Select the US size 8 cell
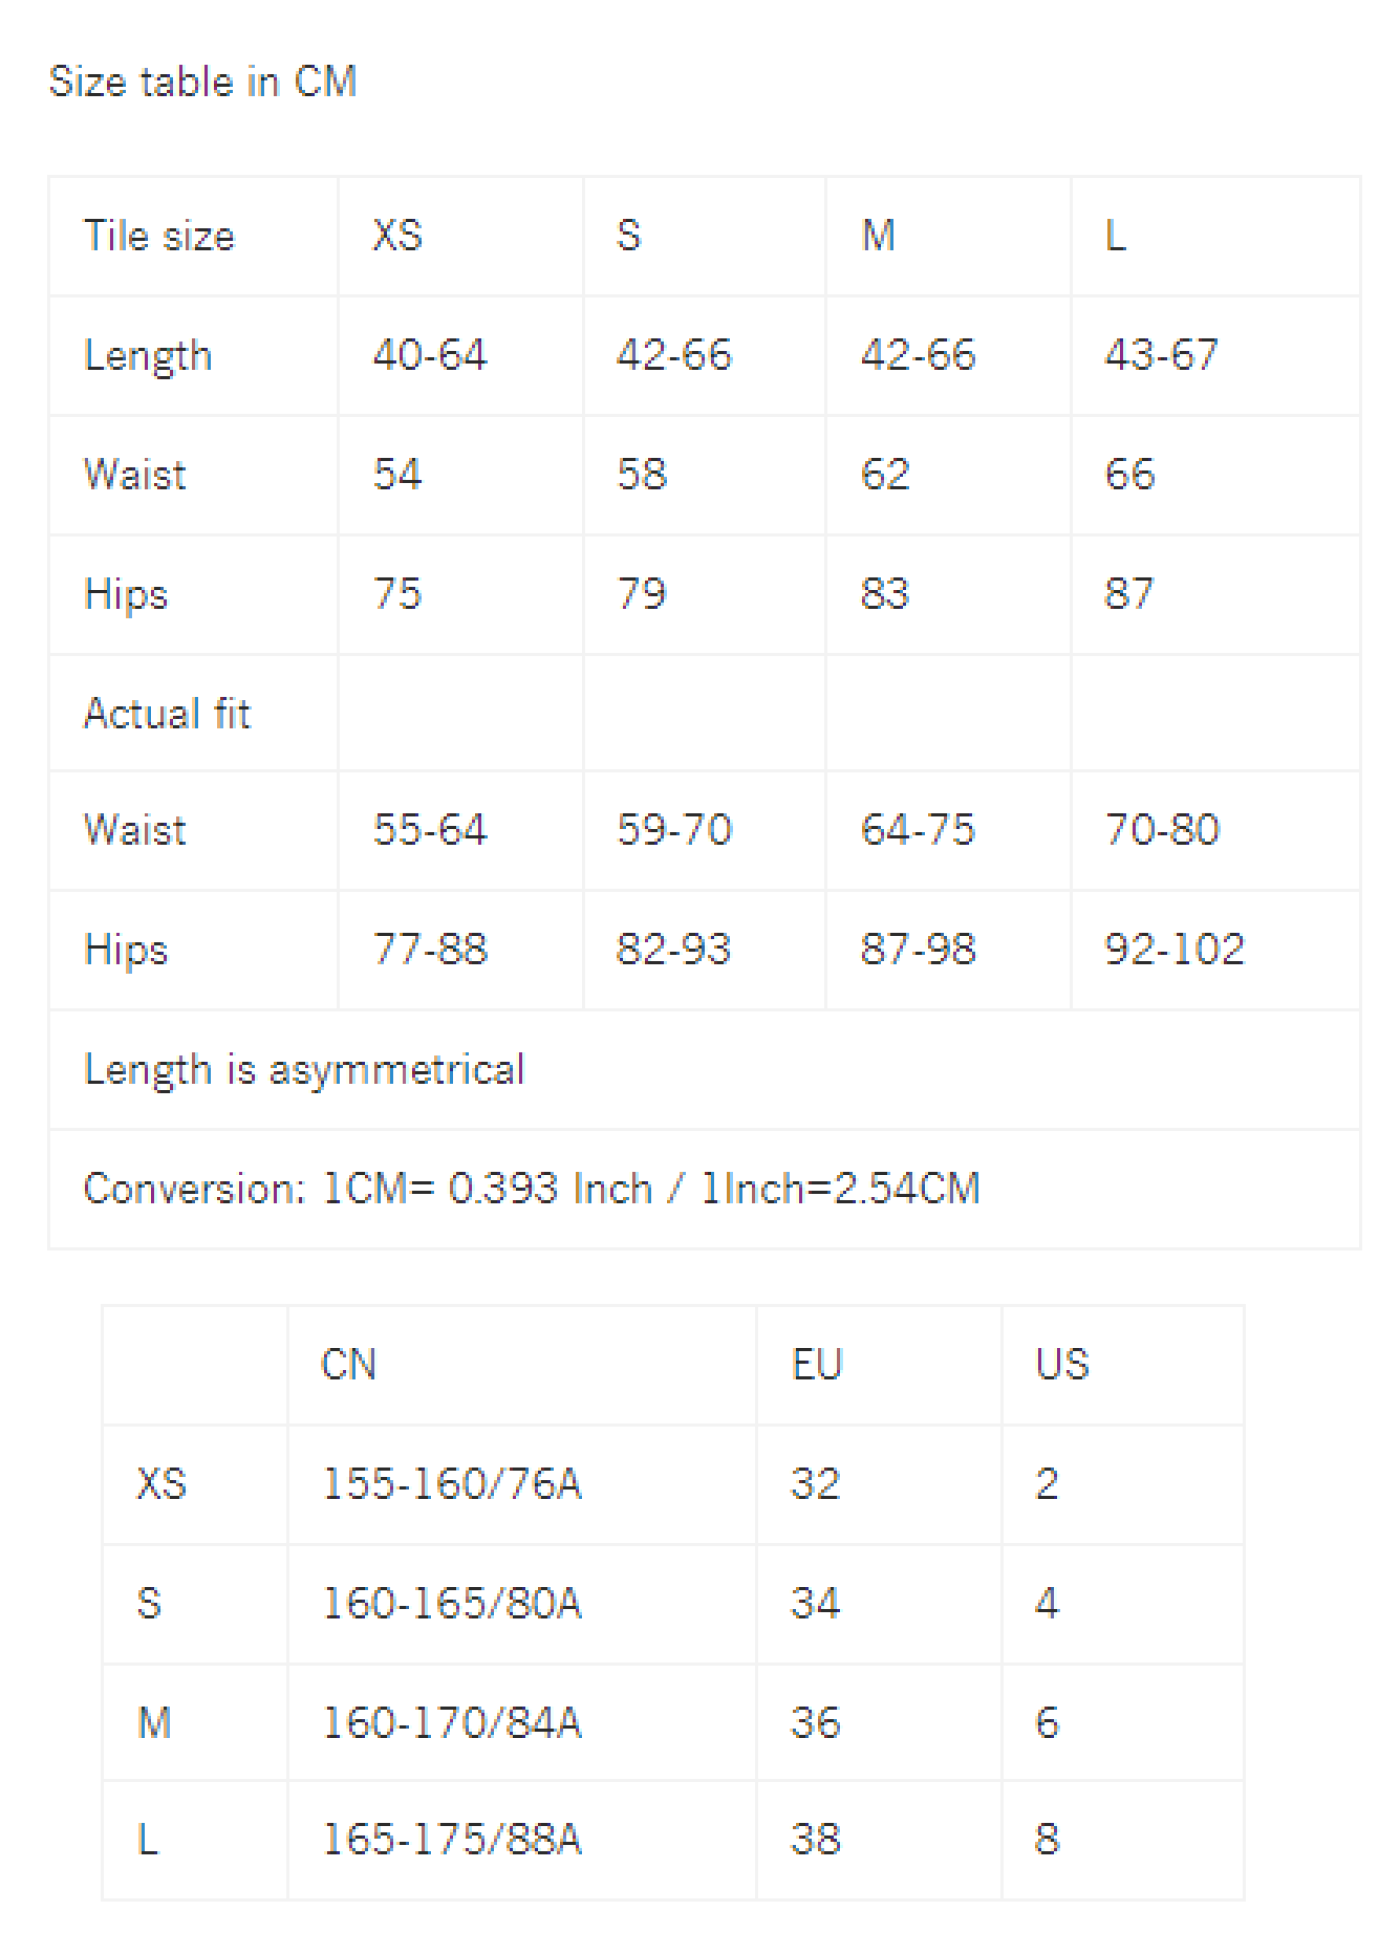1400x1960 pixels. (x=1123, y=1839)
